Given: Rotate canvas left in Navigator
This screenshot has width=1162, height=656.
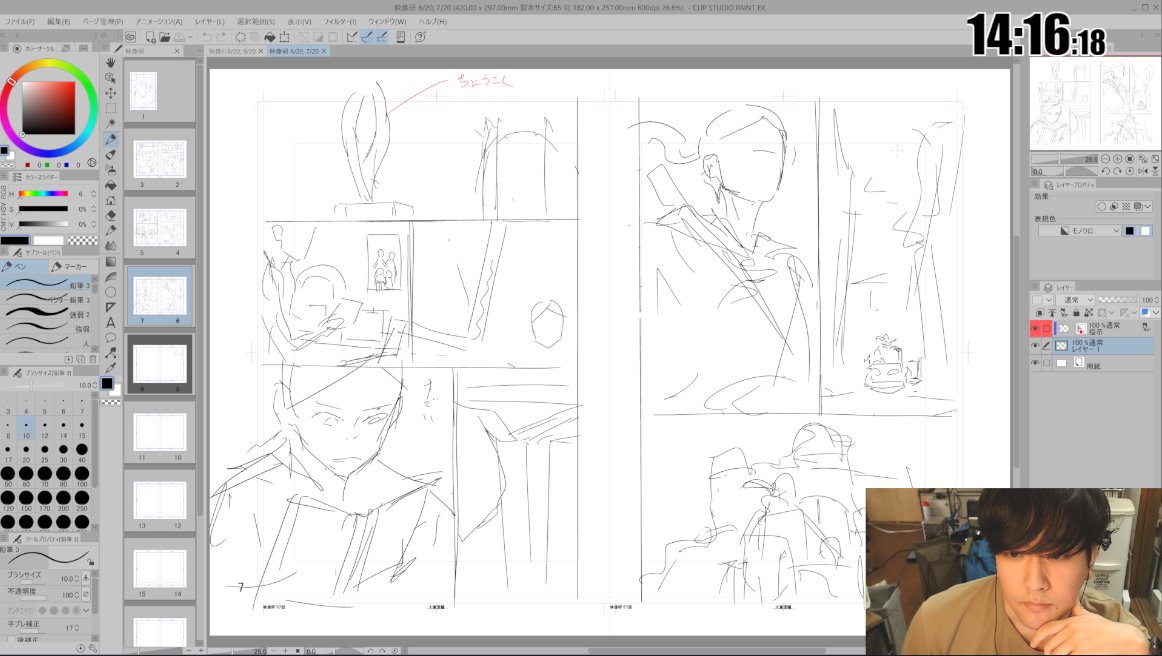Looking at the screenshot, I should [1106, 170].
